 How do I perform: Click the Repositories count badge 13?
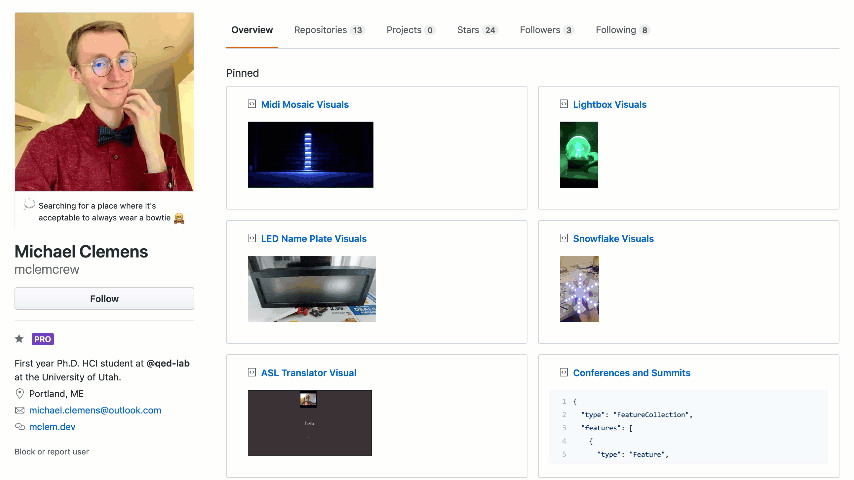pyautogui.click(x=357, y=30)
